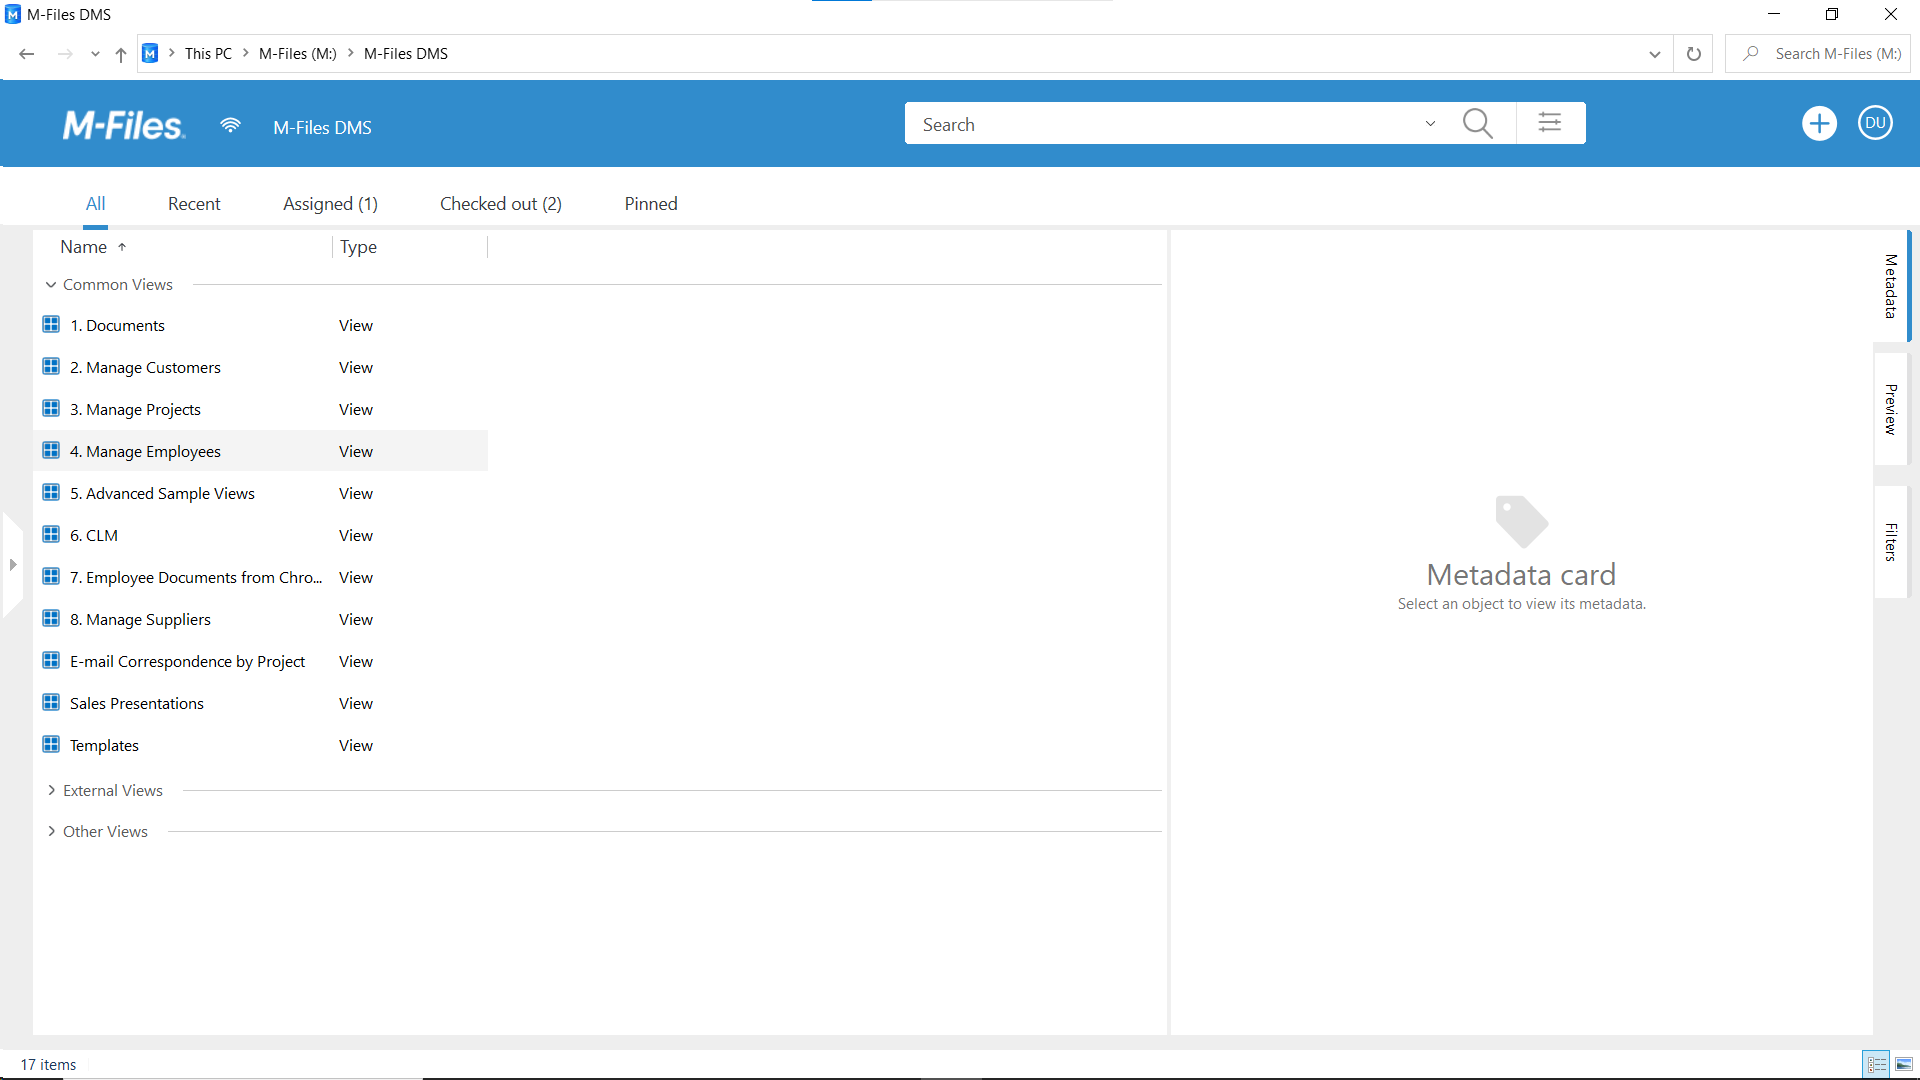This screenshot has height=1080, width=1920.
Task: Select the 6. CLM row
Action: click(261, 535)
